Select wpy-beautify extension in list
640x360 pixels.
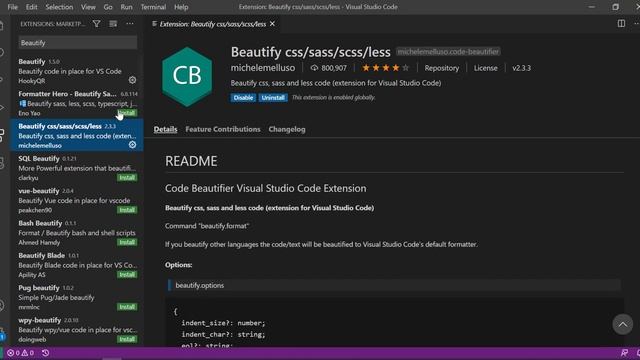pyautogui.click(x=77, y=329)
